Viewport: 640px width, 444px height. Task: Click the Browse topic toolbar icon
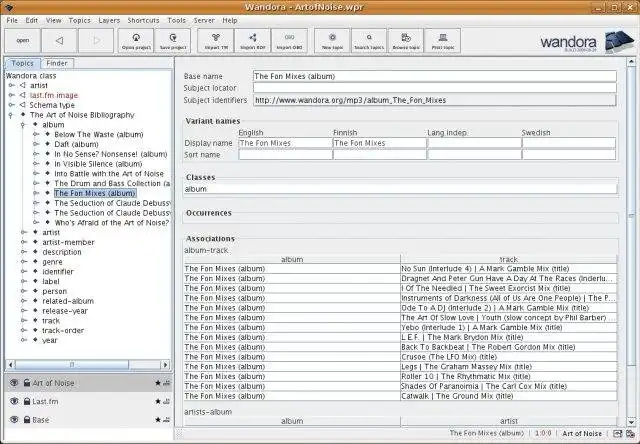tap(406, 41)
